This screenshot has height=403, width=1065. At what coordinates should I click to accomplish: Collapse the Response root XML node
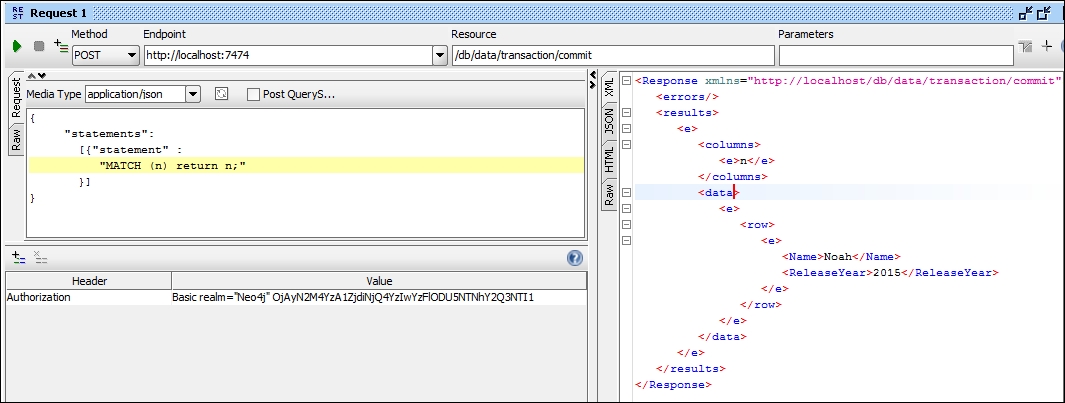[626, 80]
